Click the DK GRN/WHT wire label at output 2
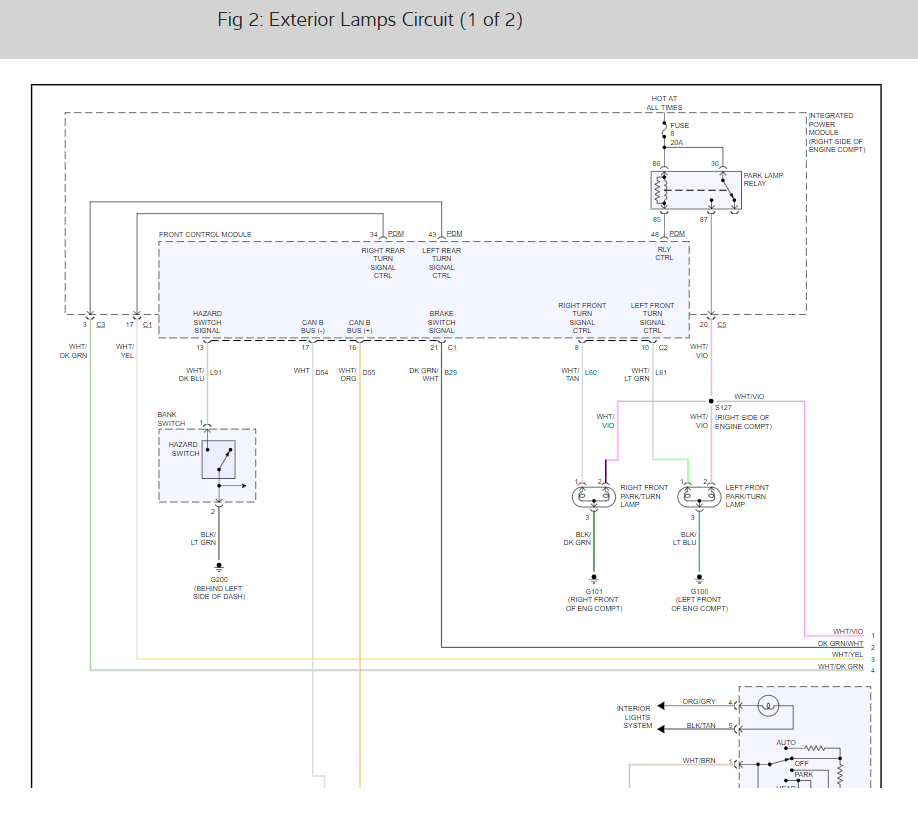This screenshot has width=918, height=818. [840, 643]
